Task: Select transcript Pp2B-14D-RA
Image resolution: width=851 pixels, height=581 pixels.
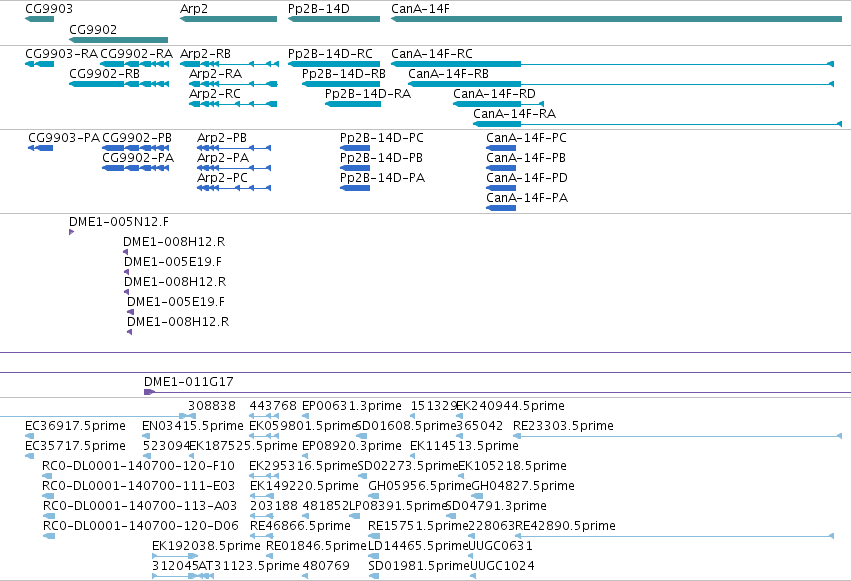Action: coord(353,104)
